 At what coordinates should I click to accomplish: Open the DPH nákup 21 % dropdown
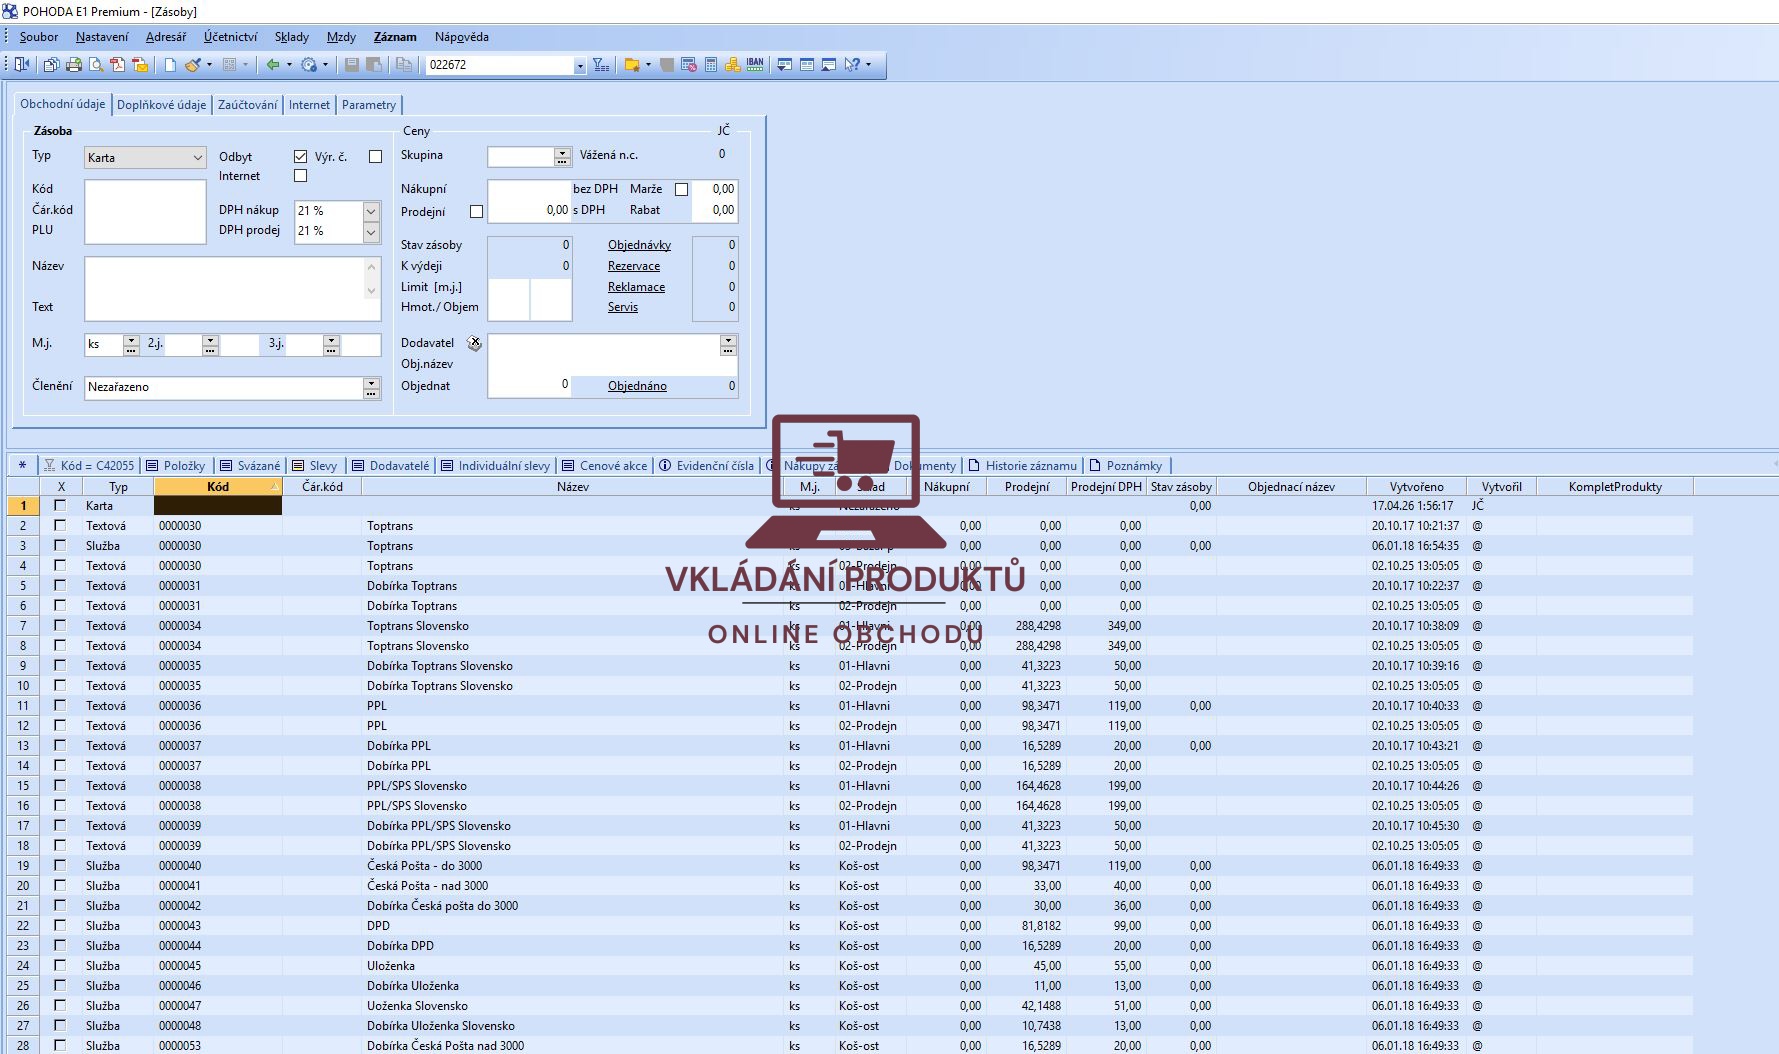click(371, 211)
